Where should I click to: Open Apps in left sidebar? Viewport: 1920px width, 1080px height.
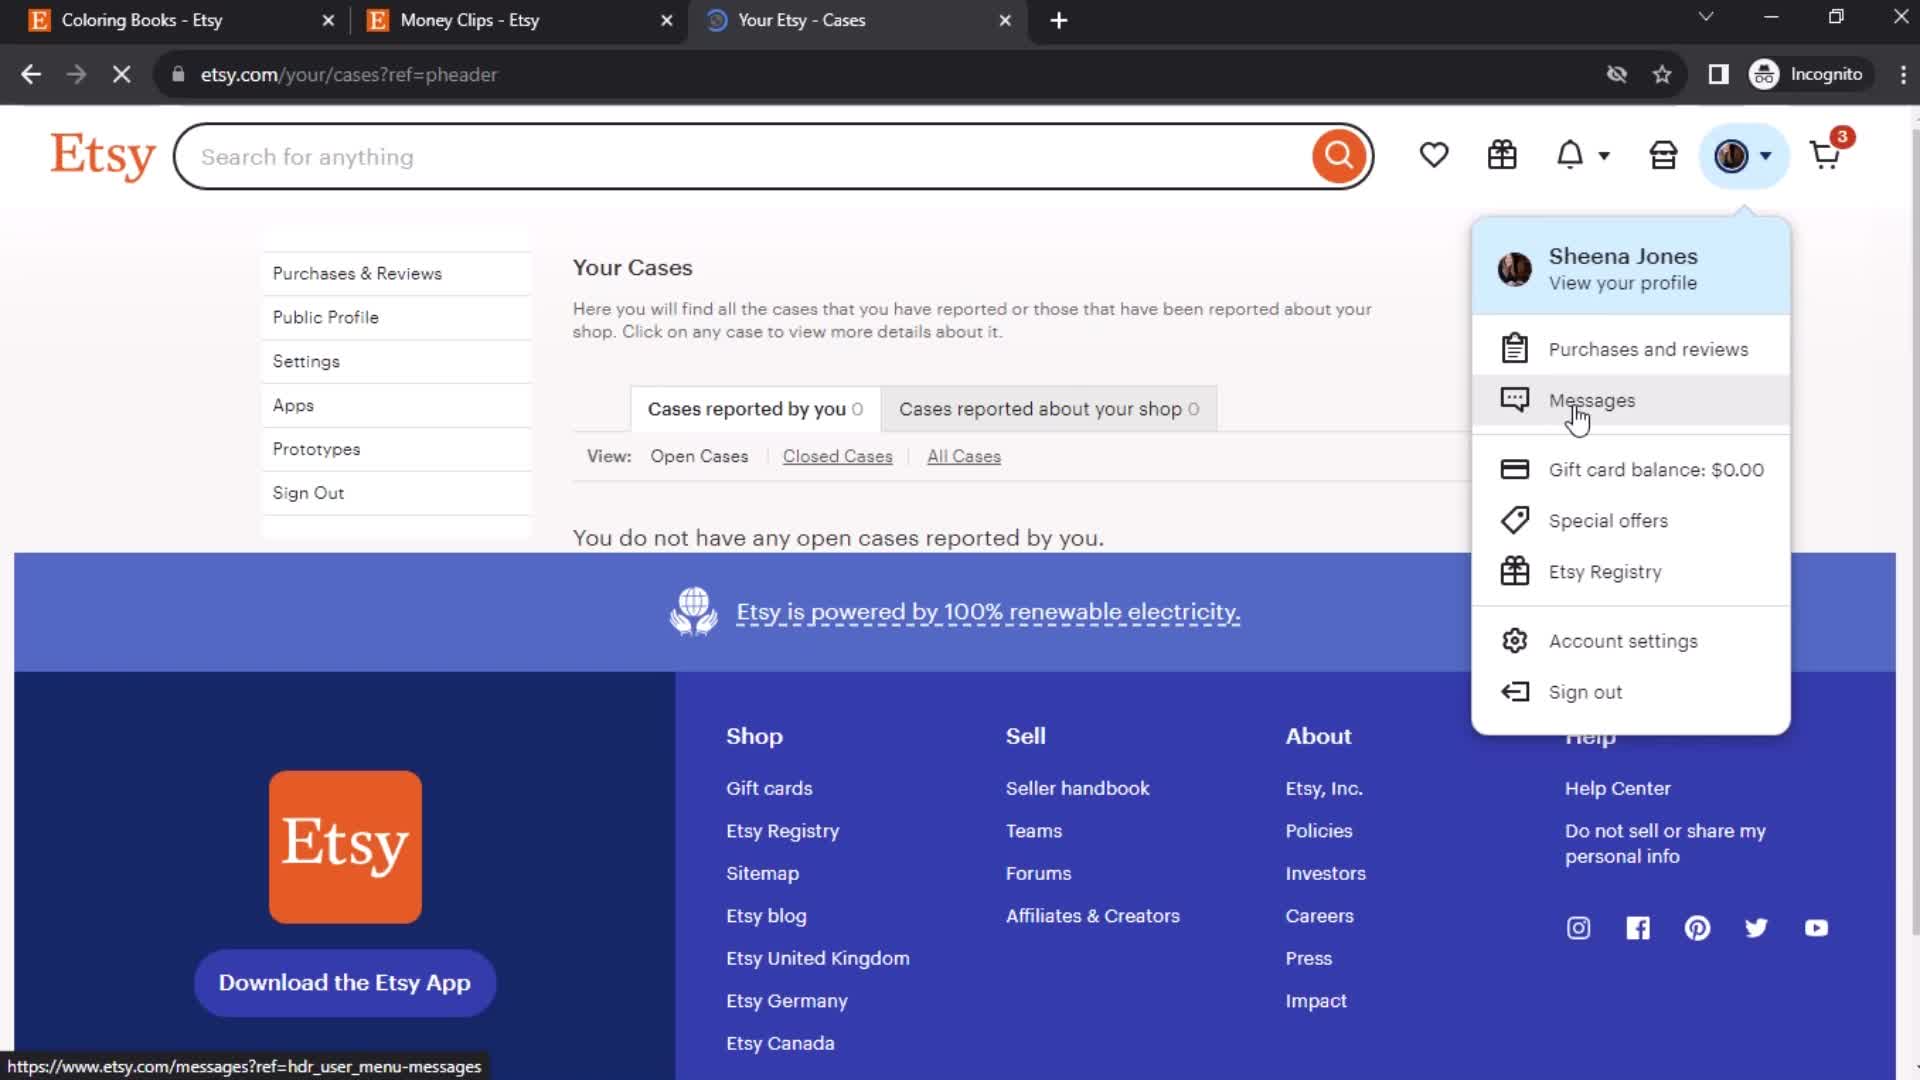[293, 405]
